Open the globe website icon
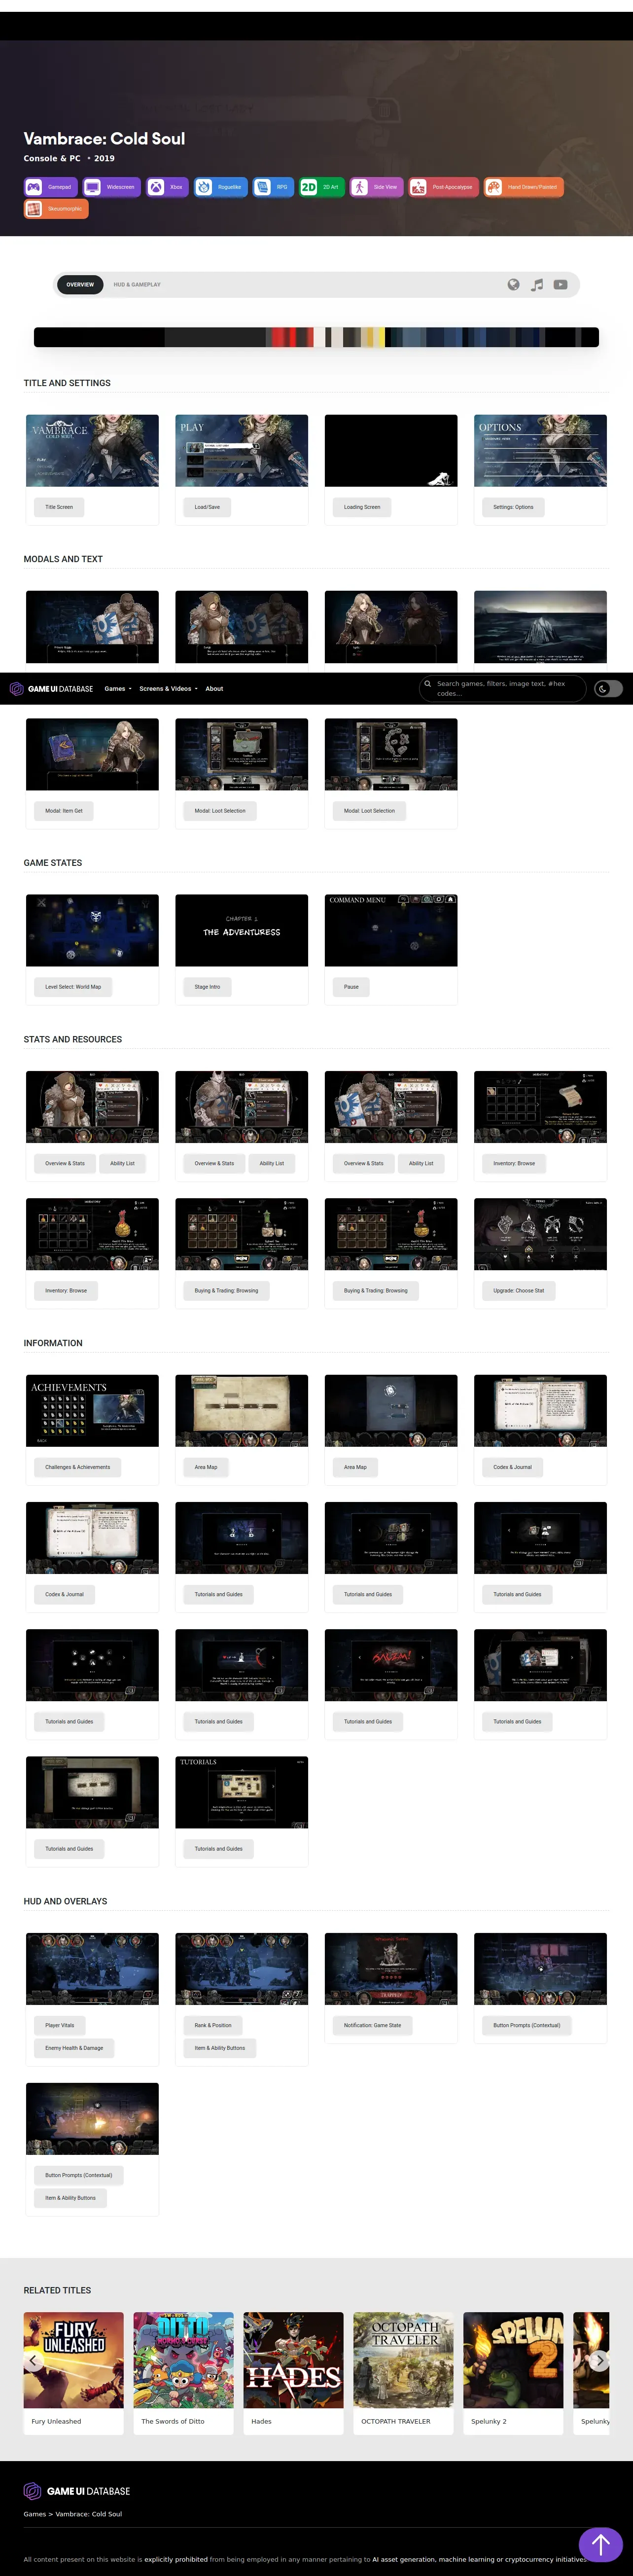This screenshot has width=633, height=2576. click(x=513, y=285)
